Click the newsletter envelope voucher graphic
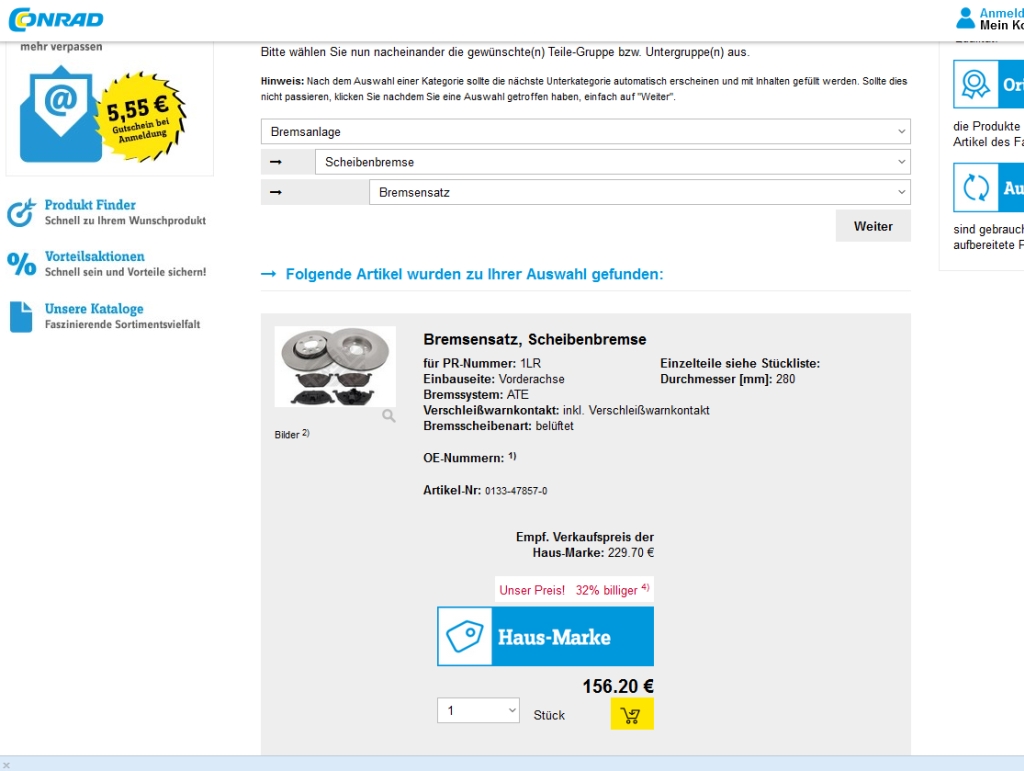Viewport: 1024px width, 771px height. [103, 114]
